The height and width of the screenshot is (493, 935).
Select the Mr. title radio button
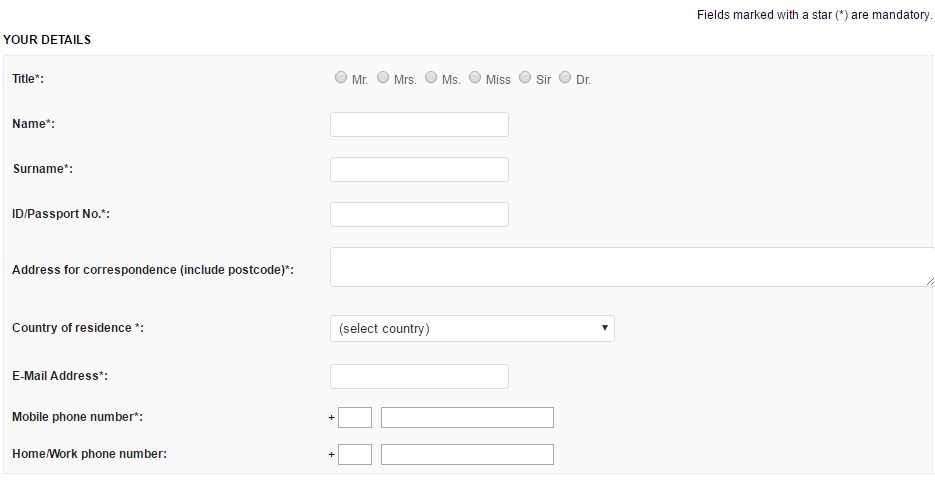(341, 78)
